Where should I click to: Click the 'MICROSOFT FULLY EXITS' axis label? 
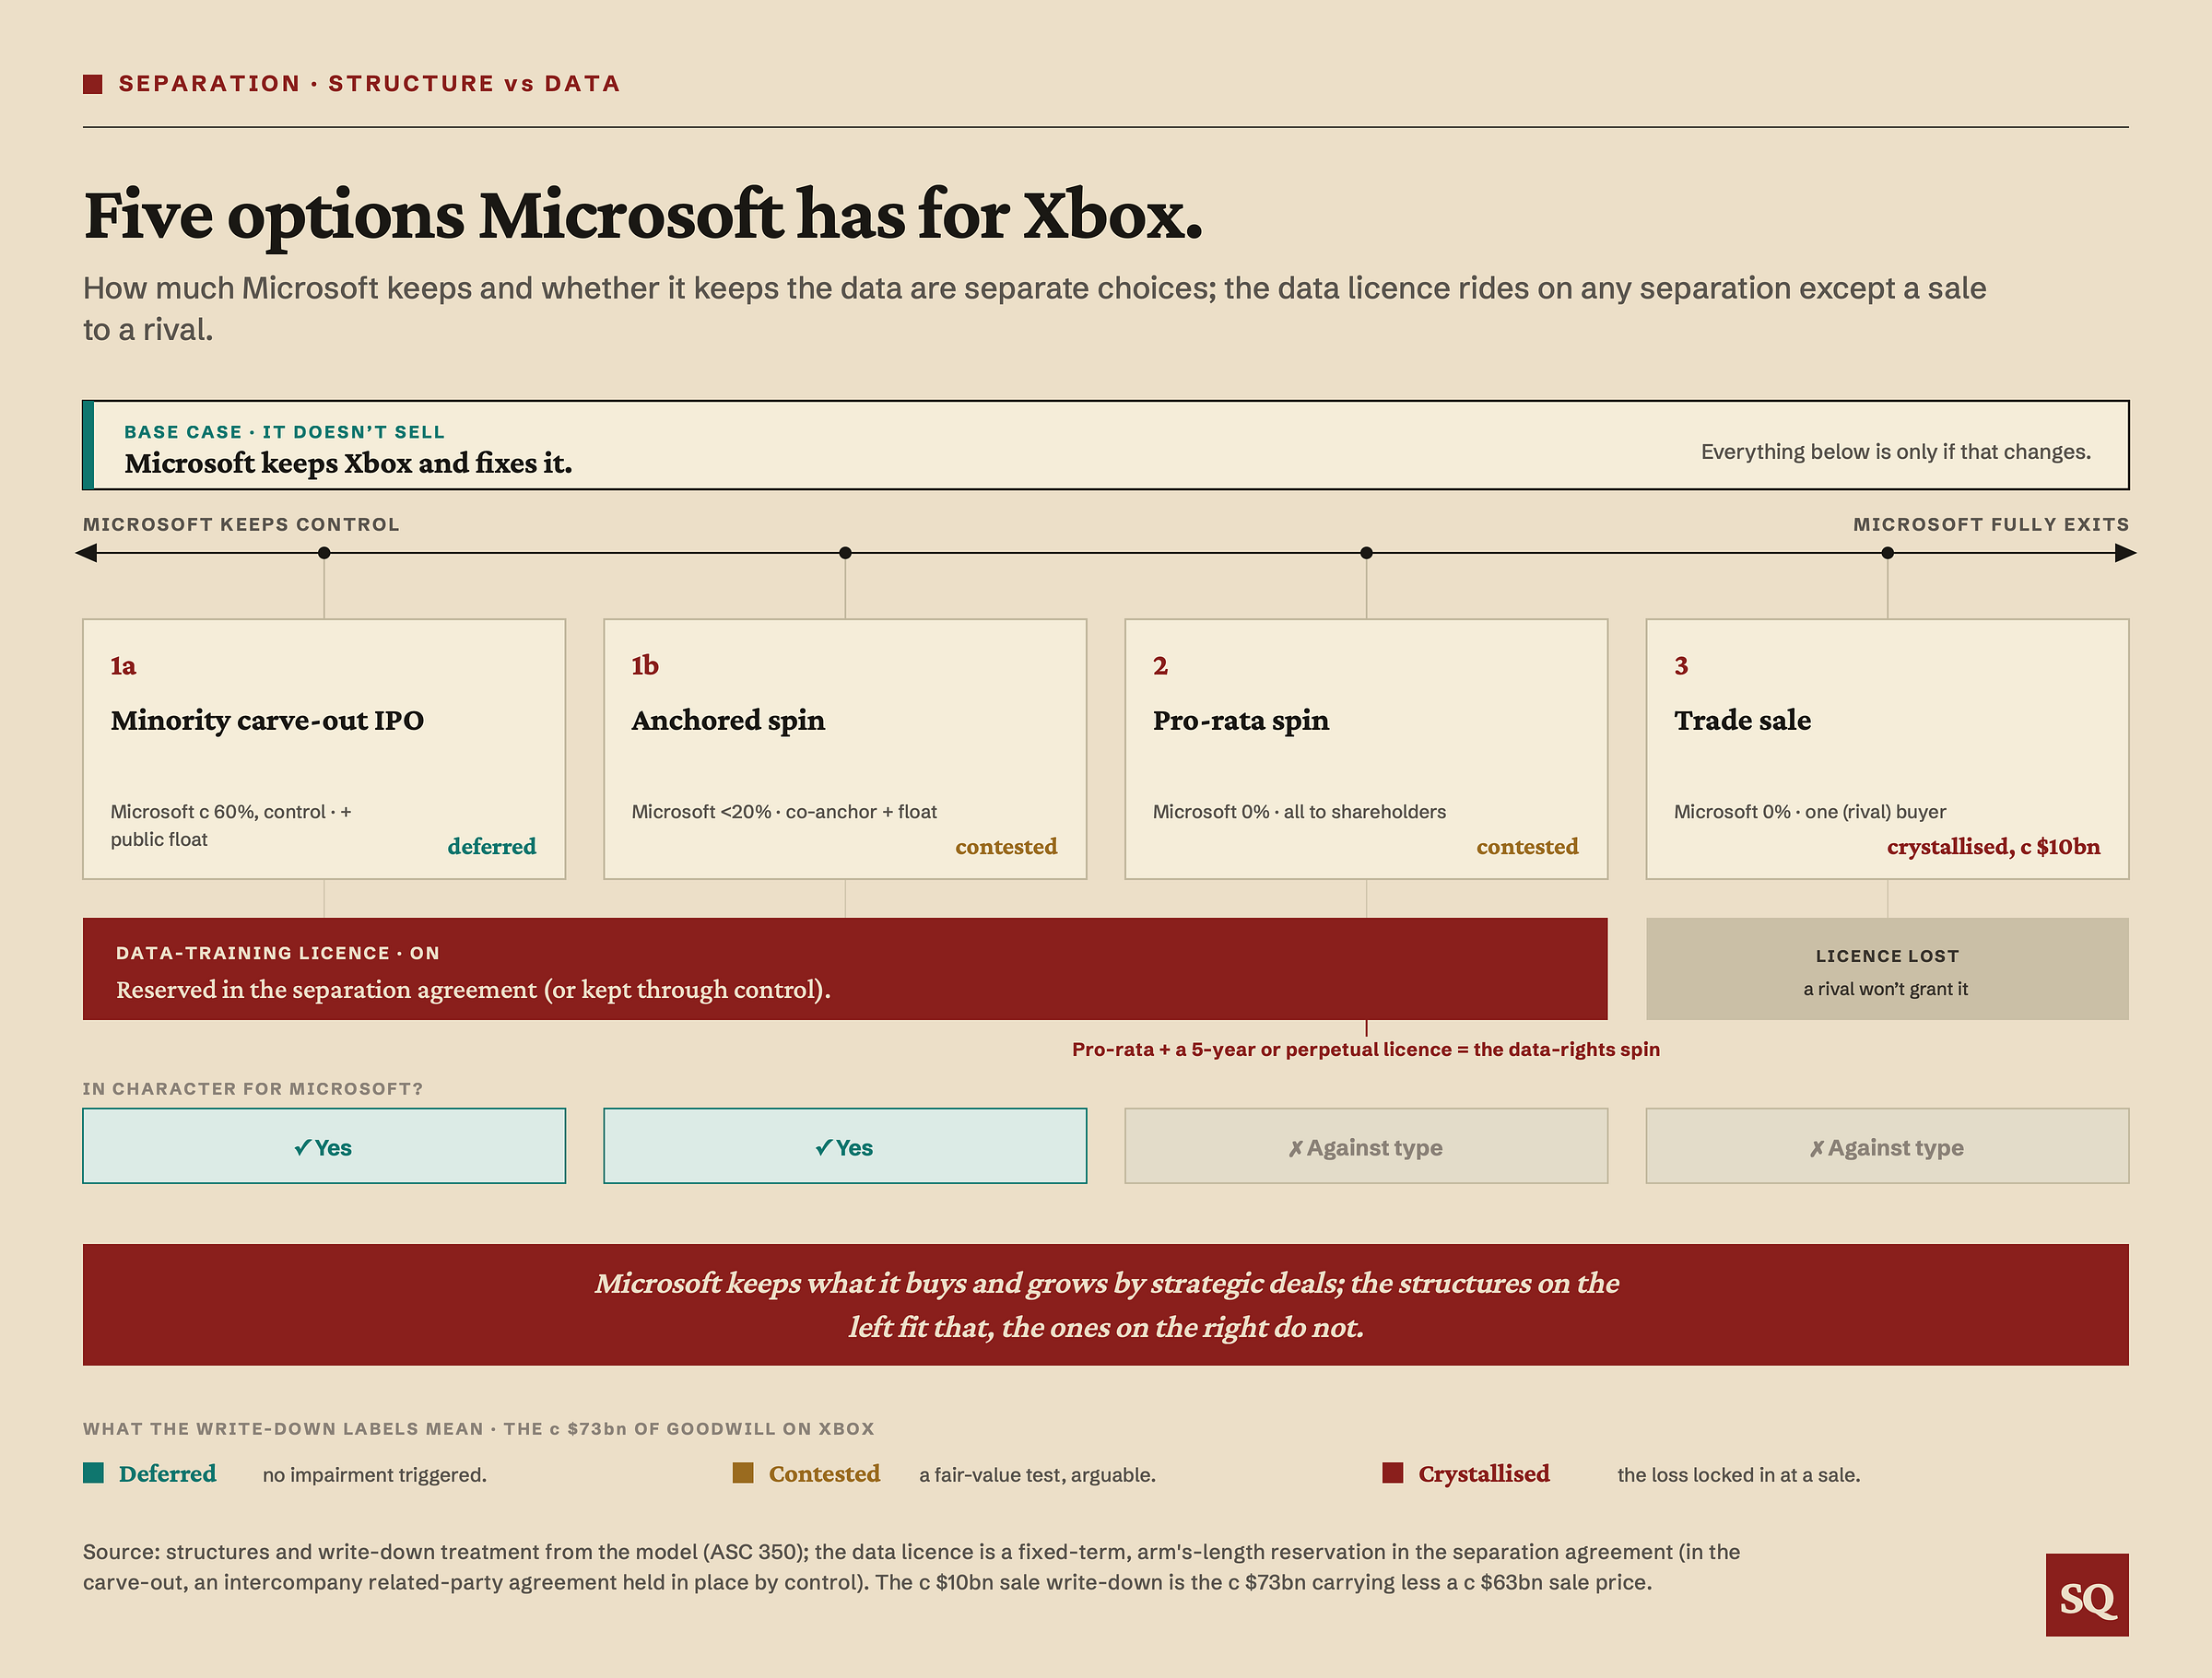[1991, 525]
